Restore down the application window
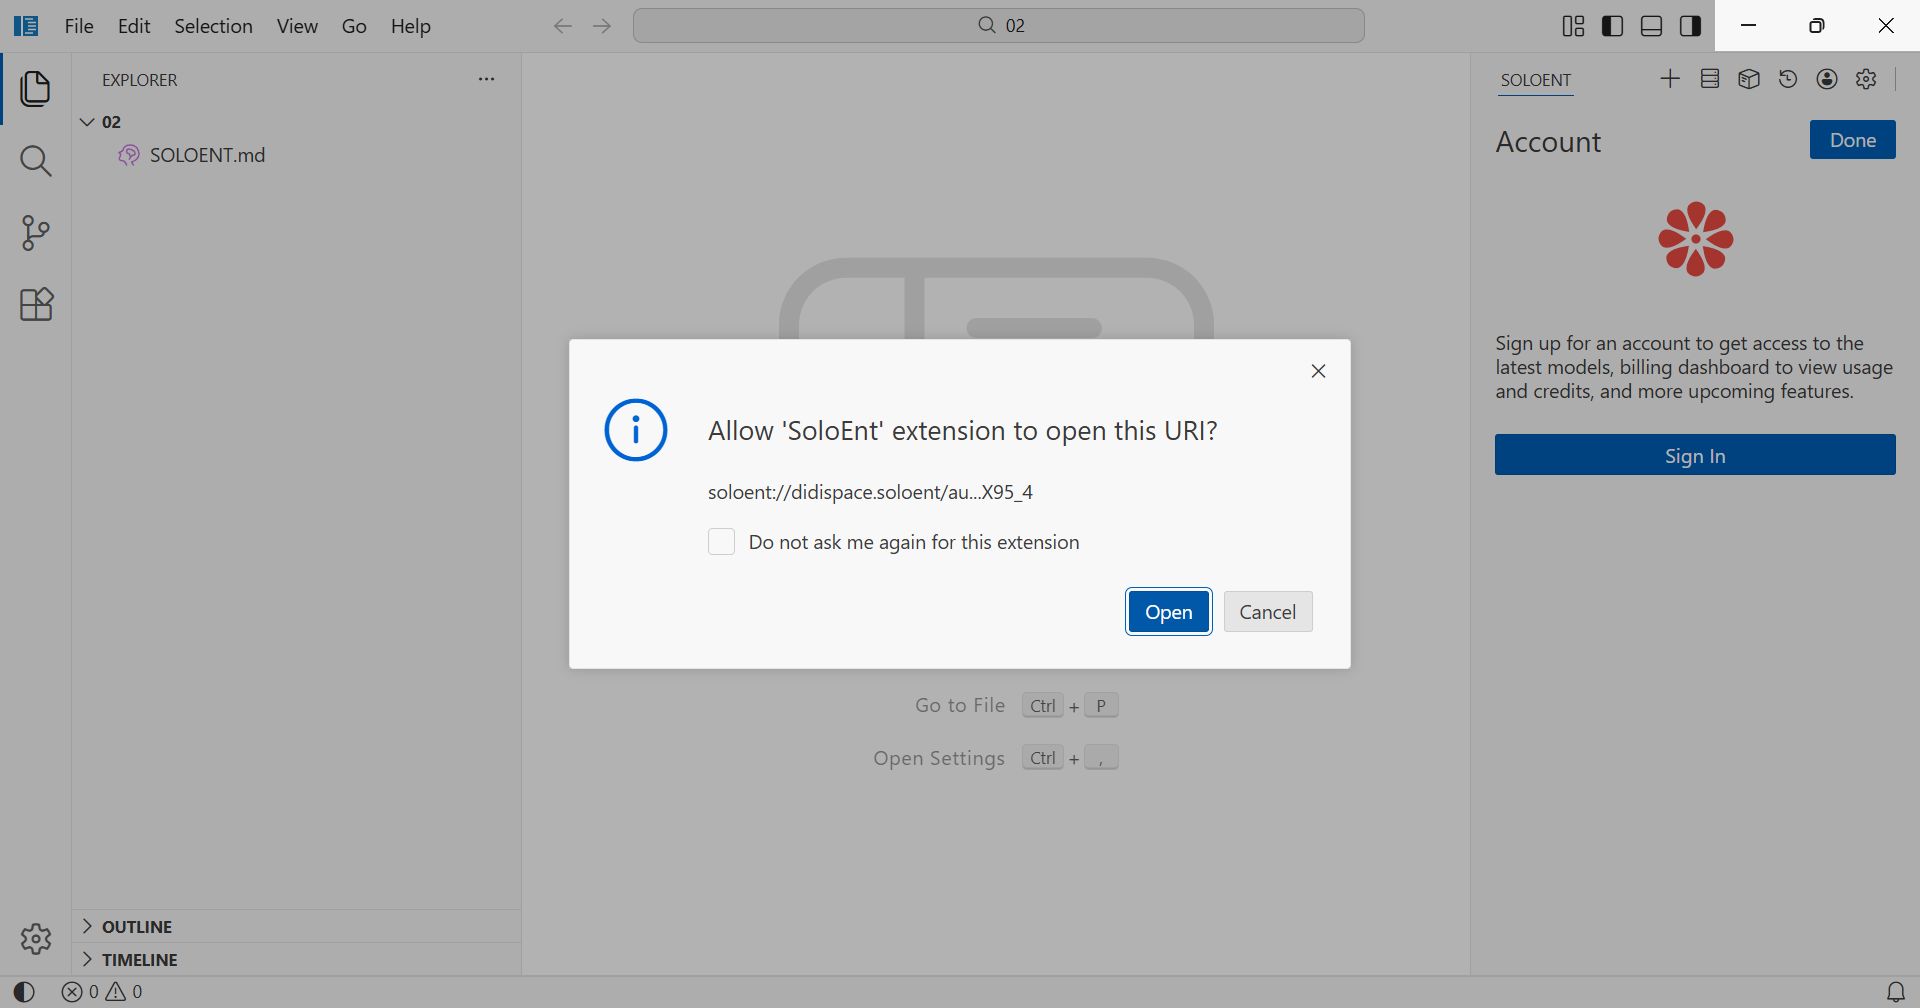This screenshot has height=1008, width=1920. (x=1817, y=26)
